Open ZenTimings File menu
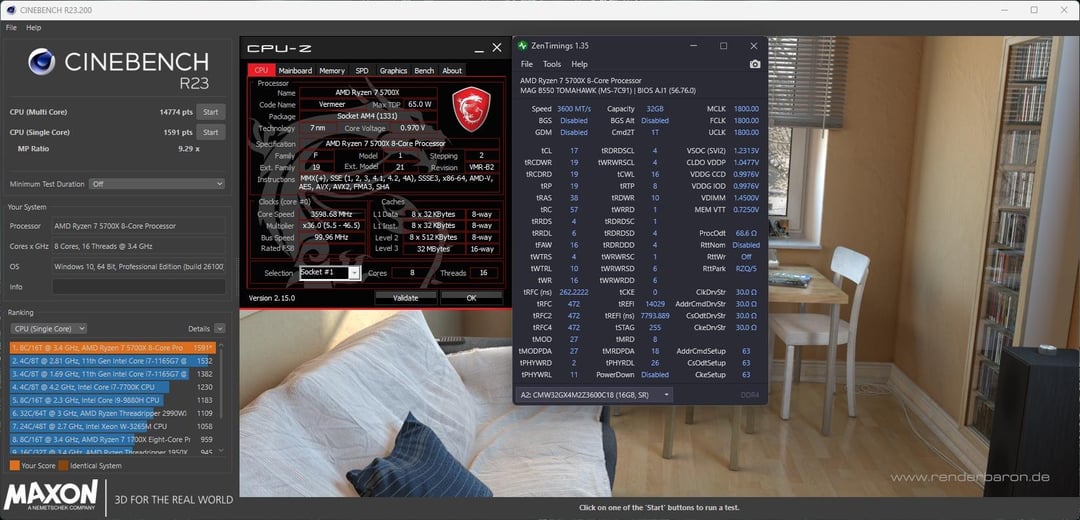This screenshot has width=1080, height=520. point(527,64)
